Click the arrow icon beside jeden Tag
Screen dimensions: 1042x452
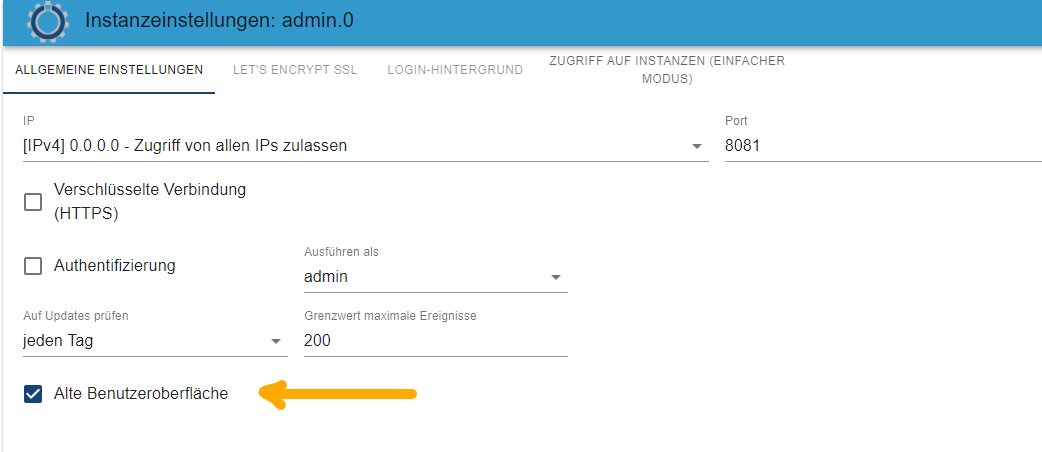pyautogui.click(x=276, y=342)
